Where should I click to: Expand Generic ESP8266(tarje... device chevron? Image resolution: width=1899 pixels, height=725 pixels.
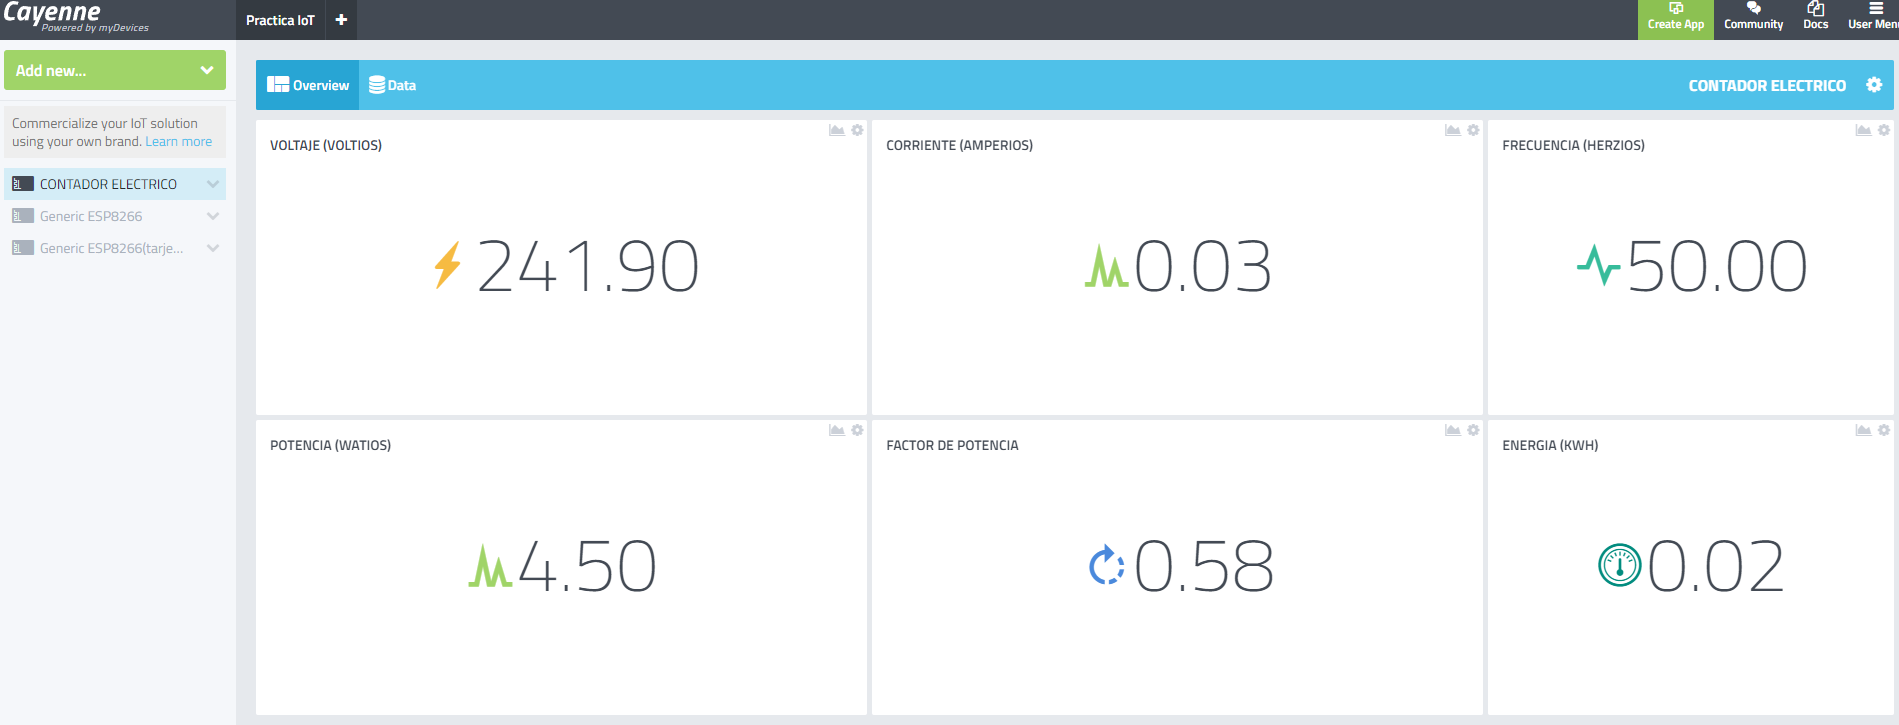coord(212,248)
